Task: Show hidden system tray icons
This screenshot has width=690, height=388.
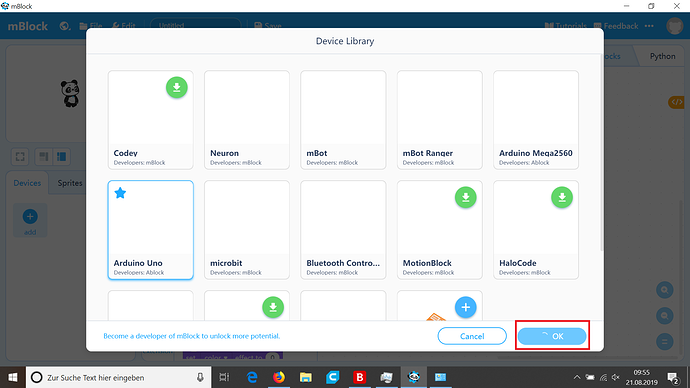Action: click(576, 377)
